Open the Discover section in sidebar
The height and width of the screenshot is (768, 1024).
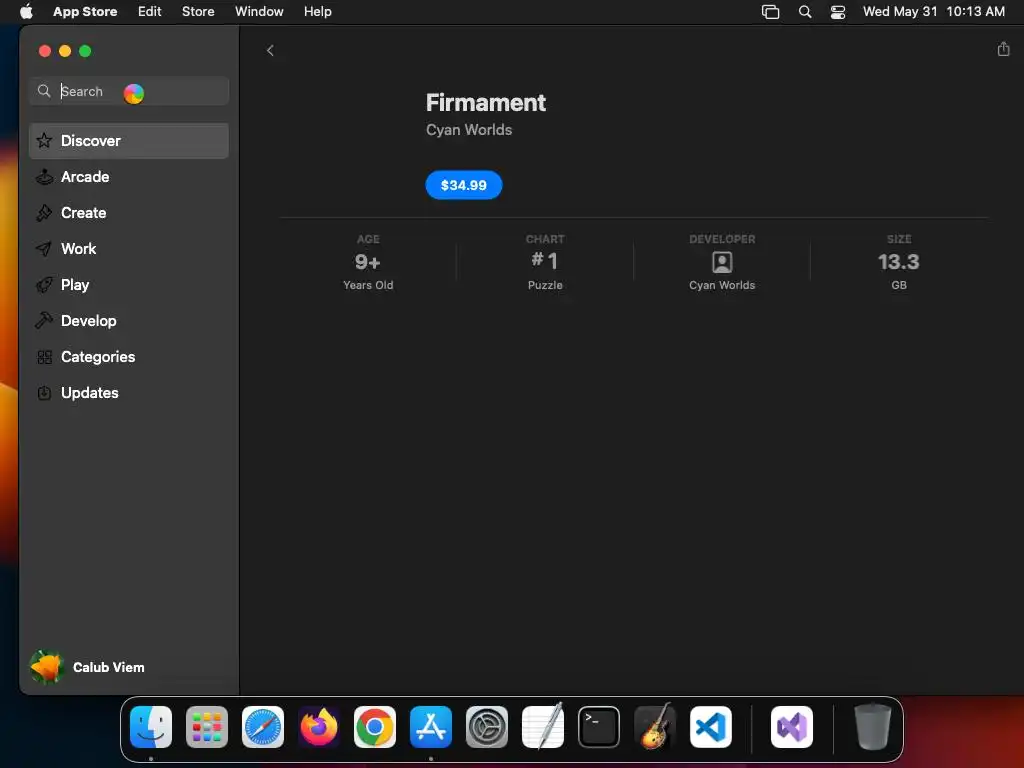click(129, 141)
